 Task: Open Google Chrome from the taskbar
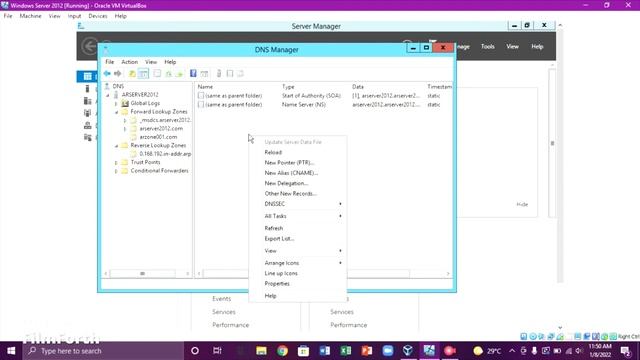pyautogui.click(x=282, y=351)
